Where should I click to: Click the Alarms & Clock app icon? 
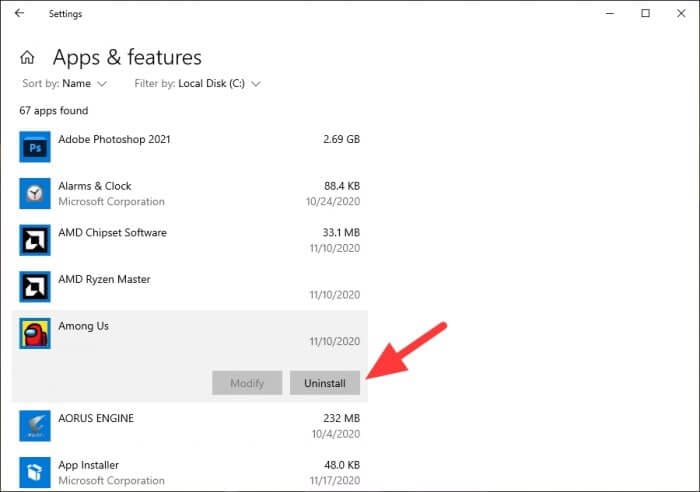[35, 193]
